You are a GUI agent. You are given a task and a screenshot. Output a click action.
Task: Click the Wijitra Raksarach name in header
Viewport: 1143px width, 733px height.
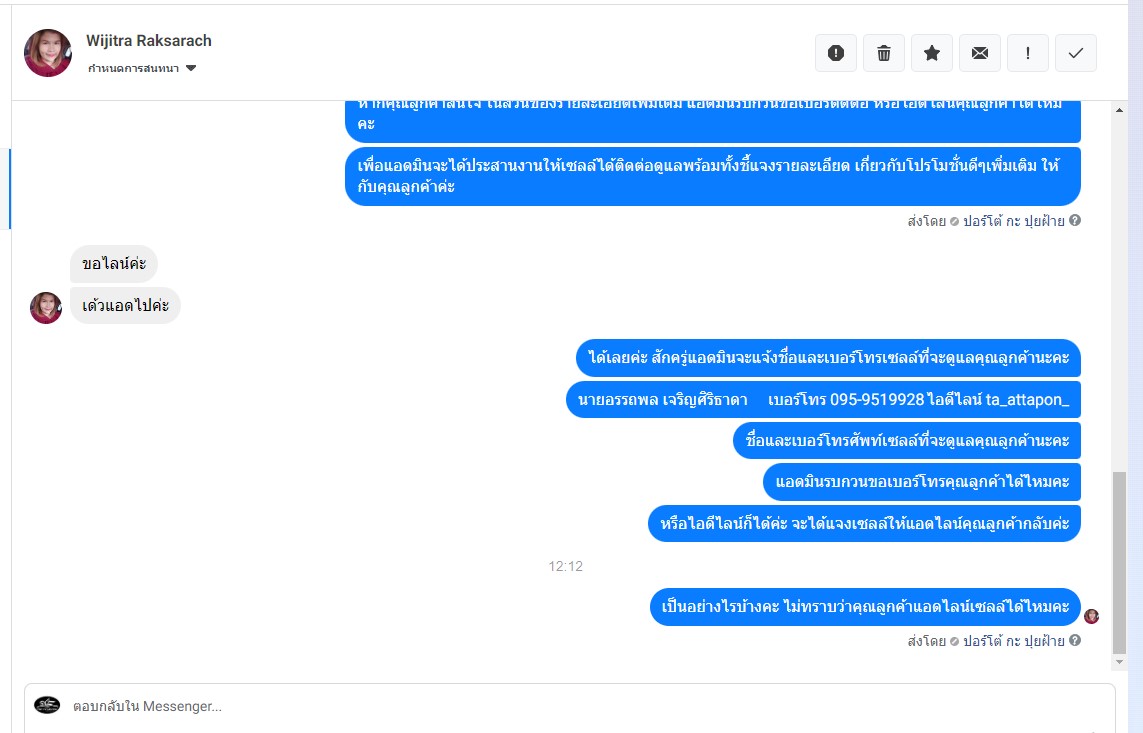(149, 41)
